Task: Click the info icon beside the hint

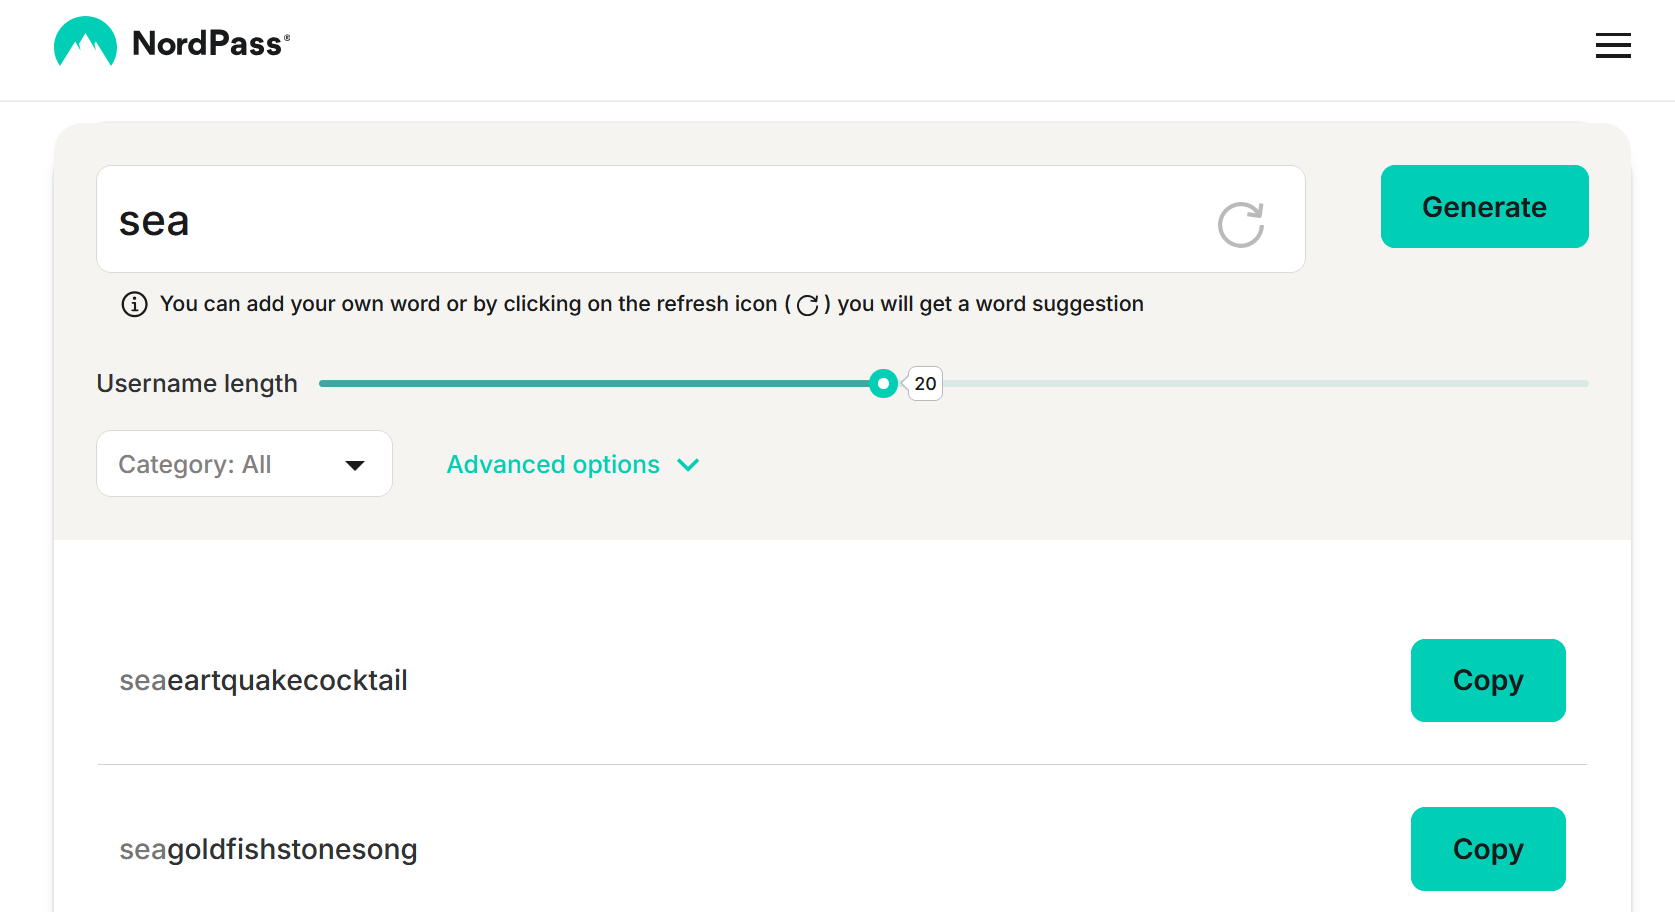Action: (134, 304)
